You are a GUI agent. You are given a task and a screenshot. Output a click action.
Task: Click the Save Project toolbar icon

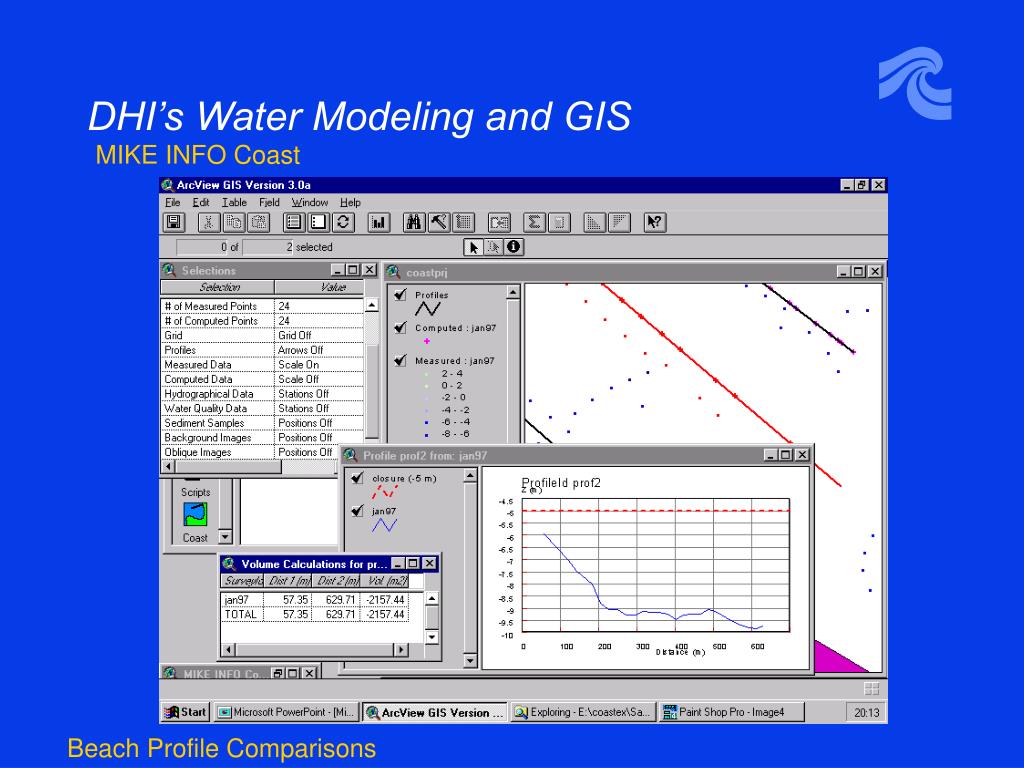(x=174, y=223)
